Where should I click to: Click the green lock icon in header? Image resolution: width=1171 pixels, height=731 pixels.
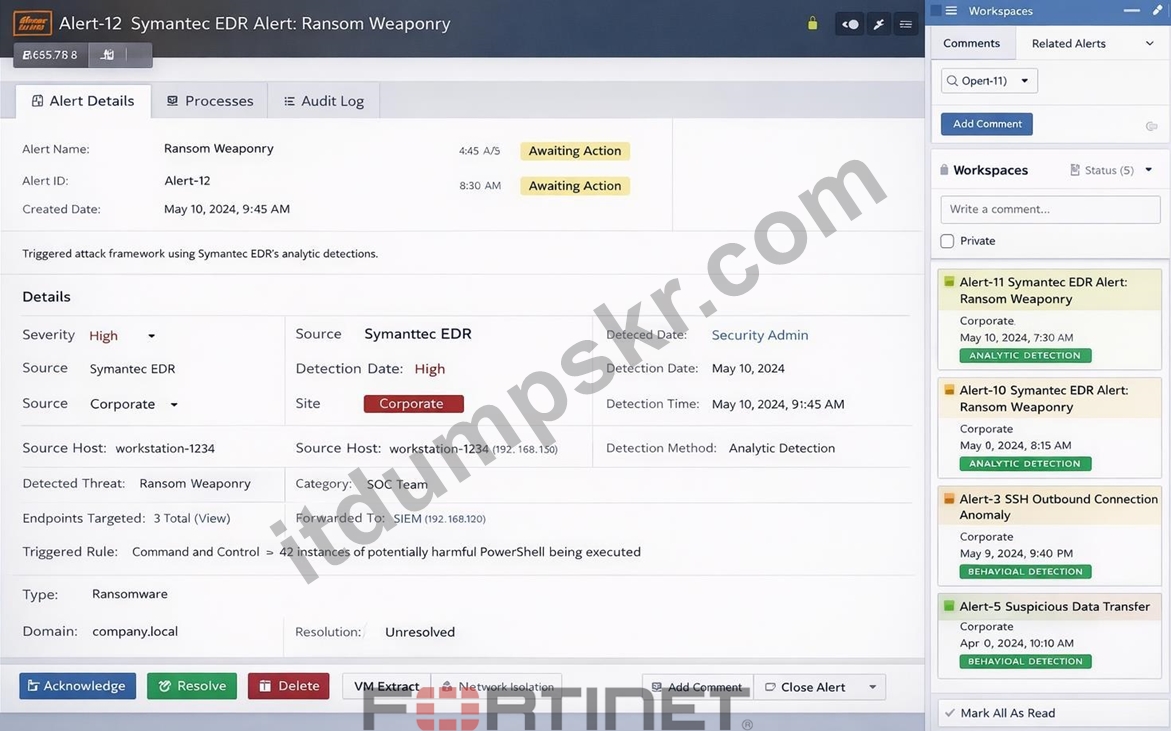click(x=813, y=24)
